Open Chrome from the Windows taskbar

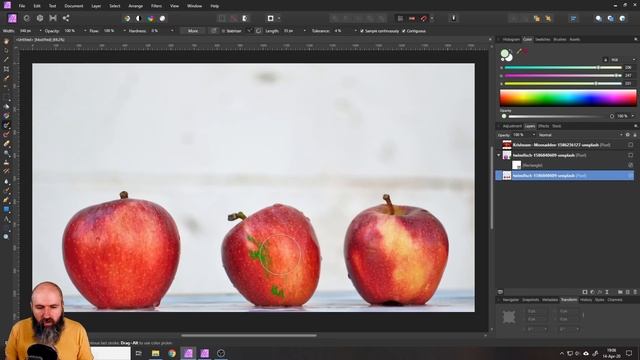pyautogui.click(x=172, y=353)
